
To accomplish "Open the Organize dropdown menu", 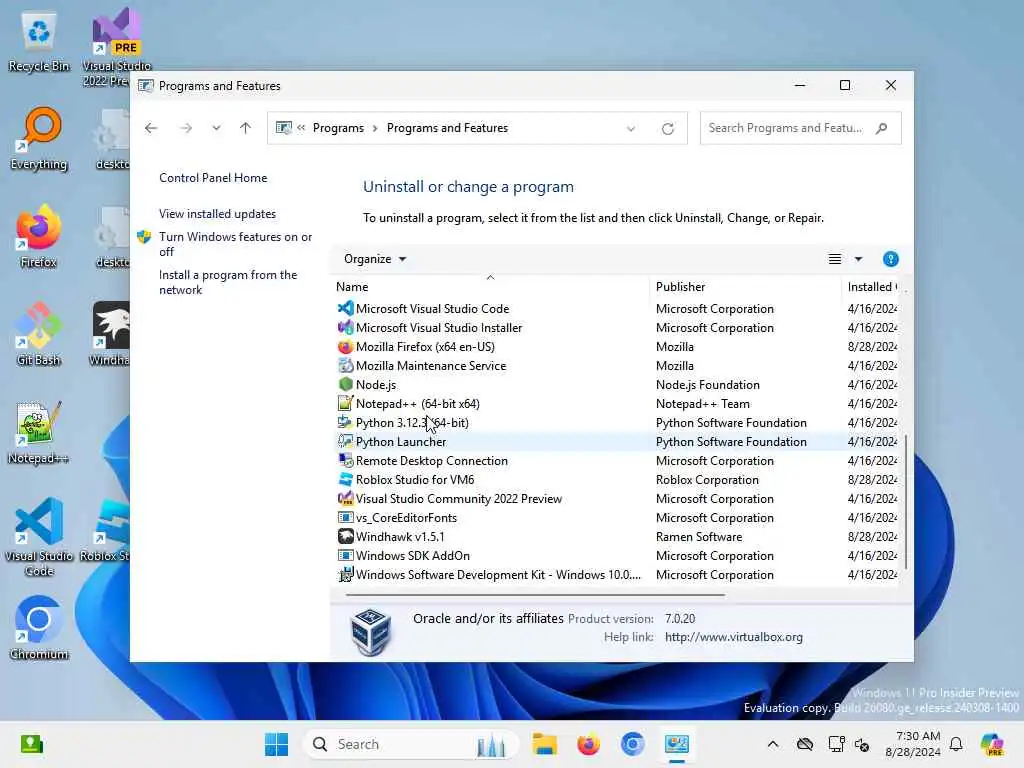I will tap(375, 259).
